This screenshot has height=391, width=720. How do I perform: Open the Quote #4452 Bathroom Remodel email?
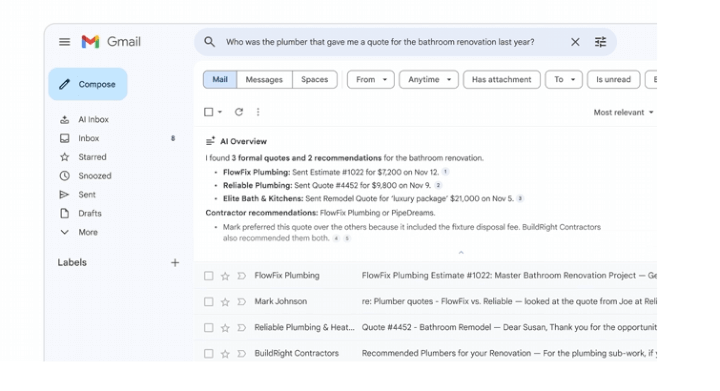point(509,327)
